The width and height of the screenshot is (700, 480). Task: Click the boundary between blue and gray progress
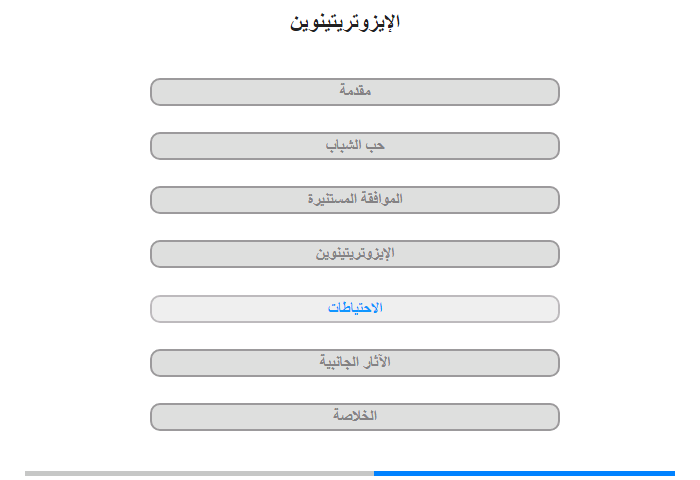point(374,473)
